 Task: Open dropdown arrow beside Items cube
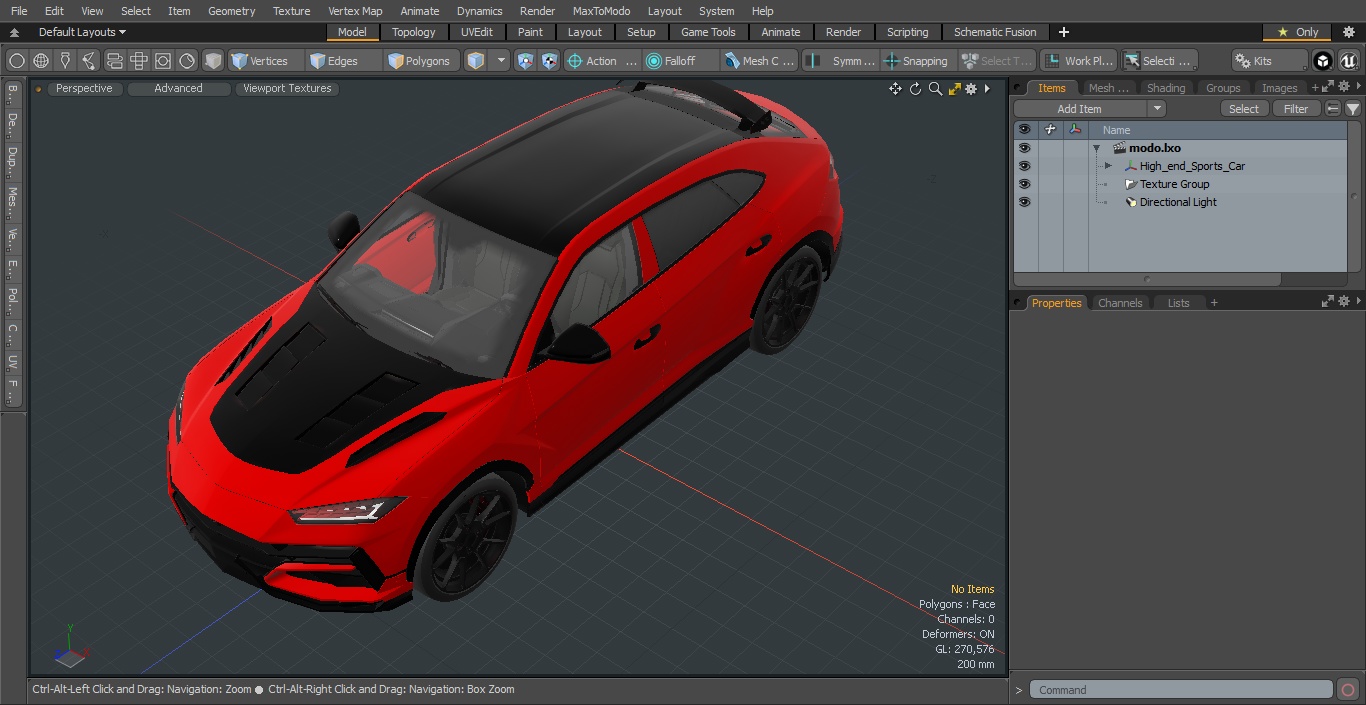coord(501,61)
